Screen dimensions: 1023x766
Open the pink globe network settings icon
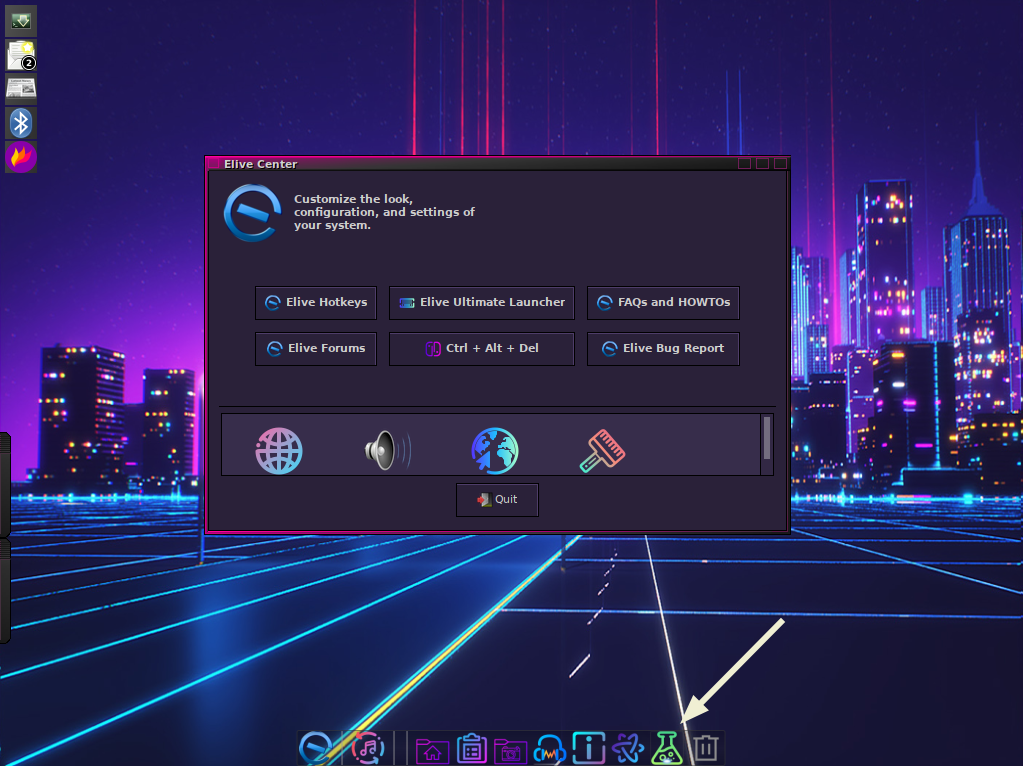pos(279,451)
